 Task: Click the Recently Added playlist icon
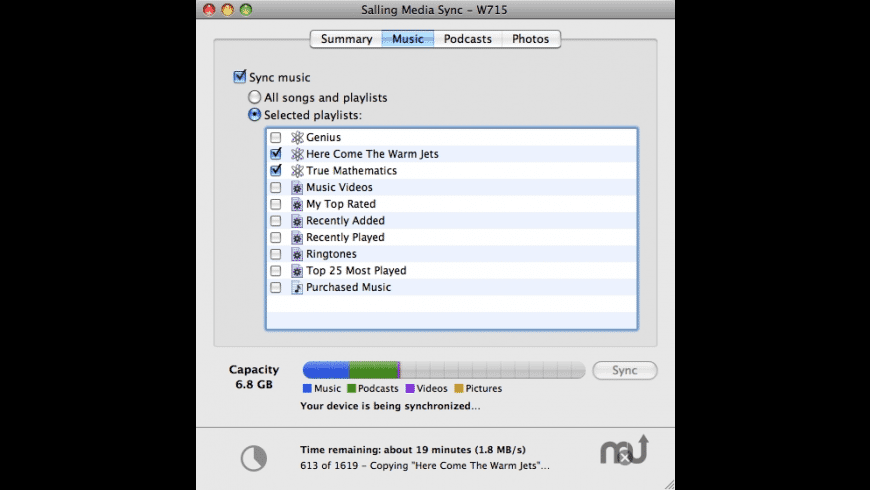[297, 221]
